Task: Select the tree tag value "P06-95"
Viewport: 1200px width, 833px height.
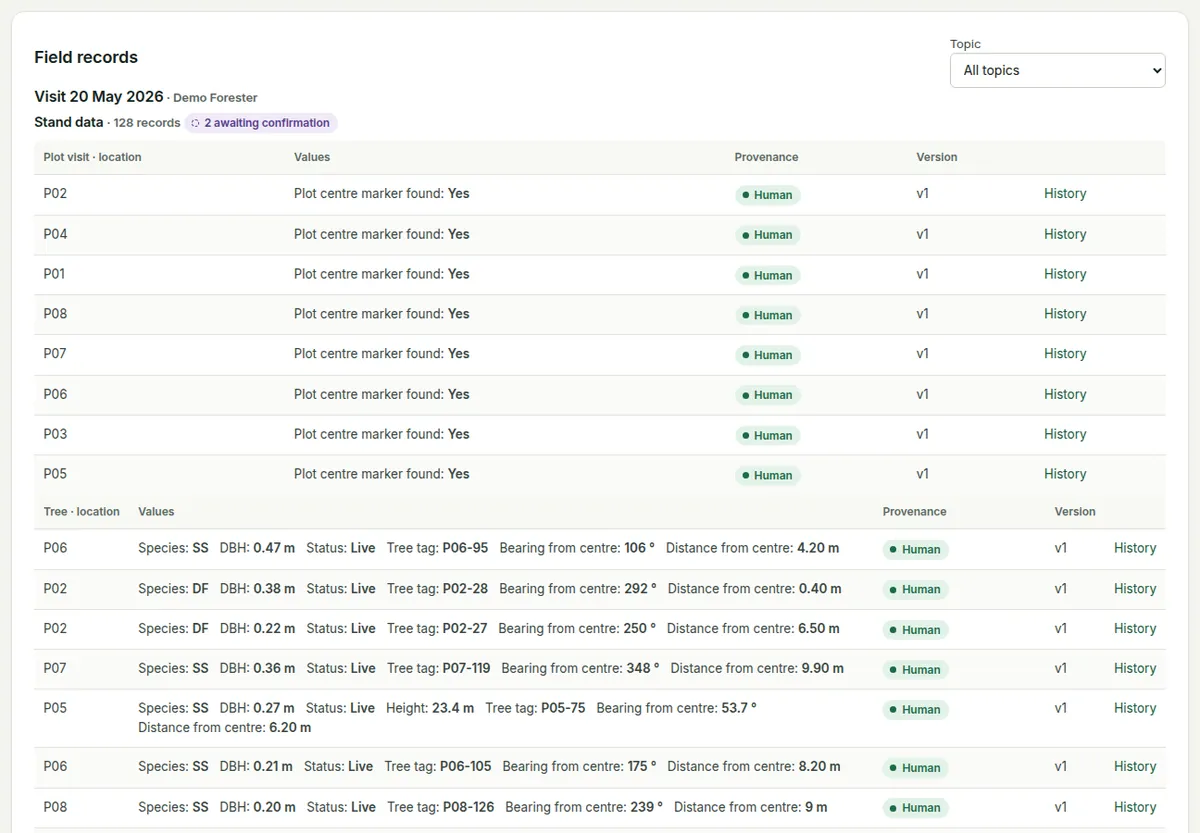Action: tap(464, 548)
